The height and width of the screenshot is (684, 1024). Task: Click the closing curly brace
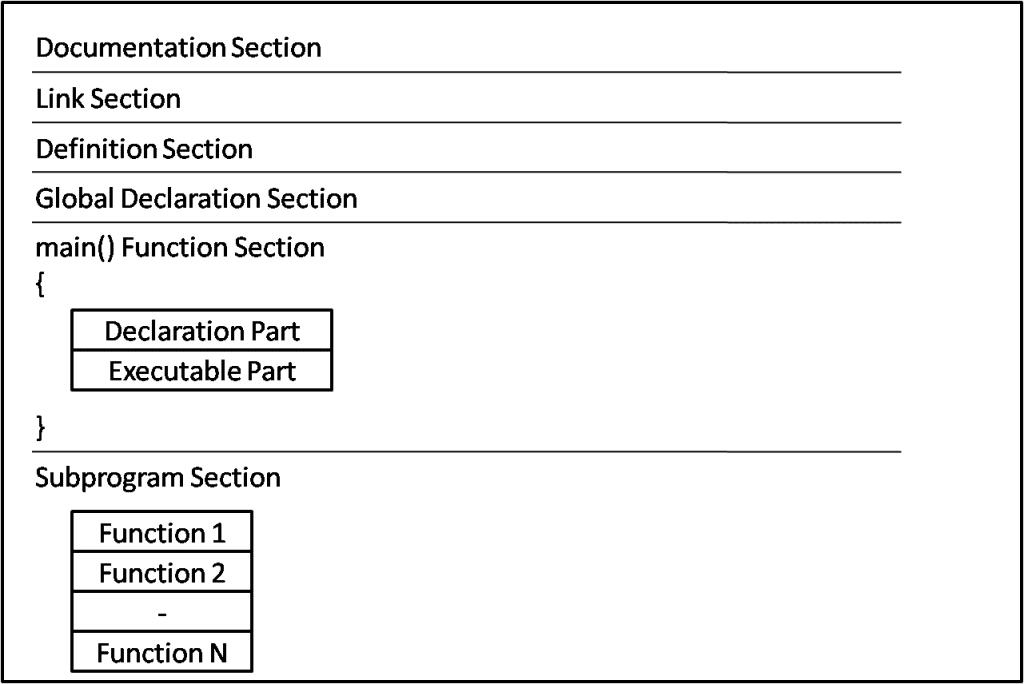pos(40,428)
